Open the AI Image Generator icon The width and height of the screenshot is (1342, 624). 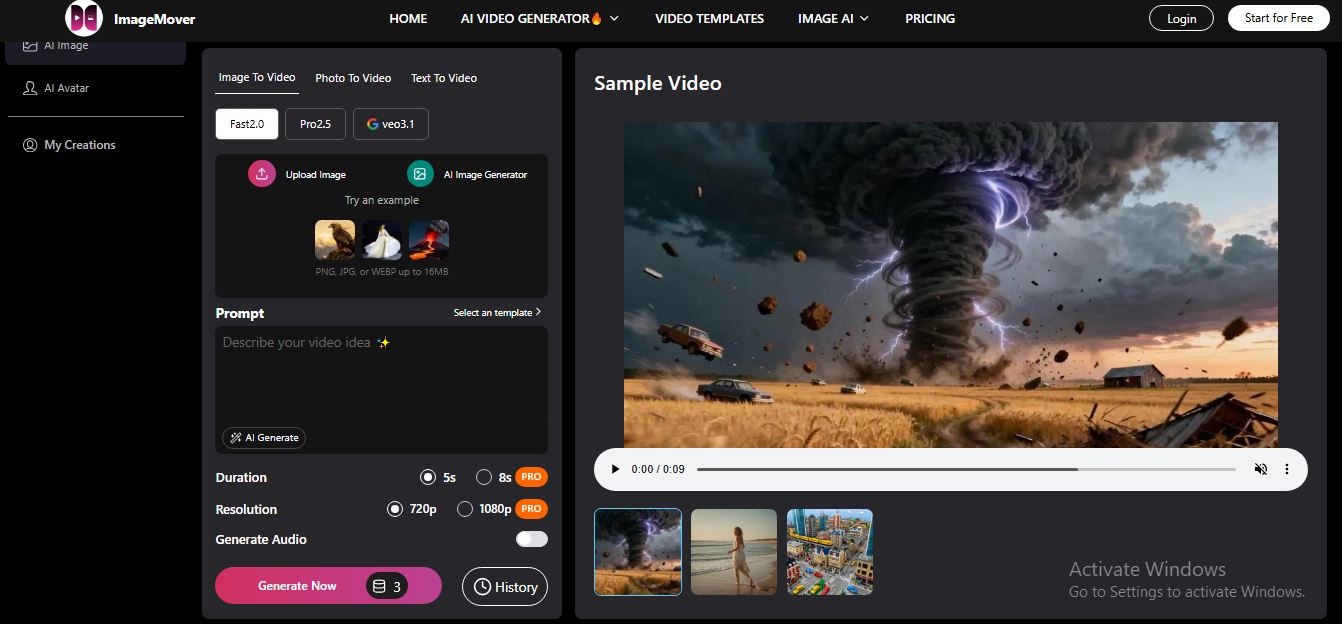[x=420, y=174]
